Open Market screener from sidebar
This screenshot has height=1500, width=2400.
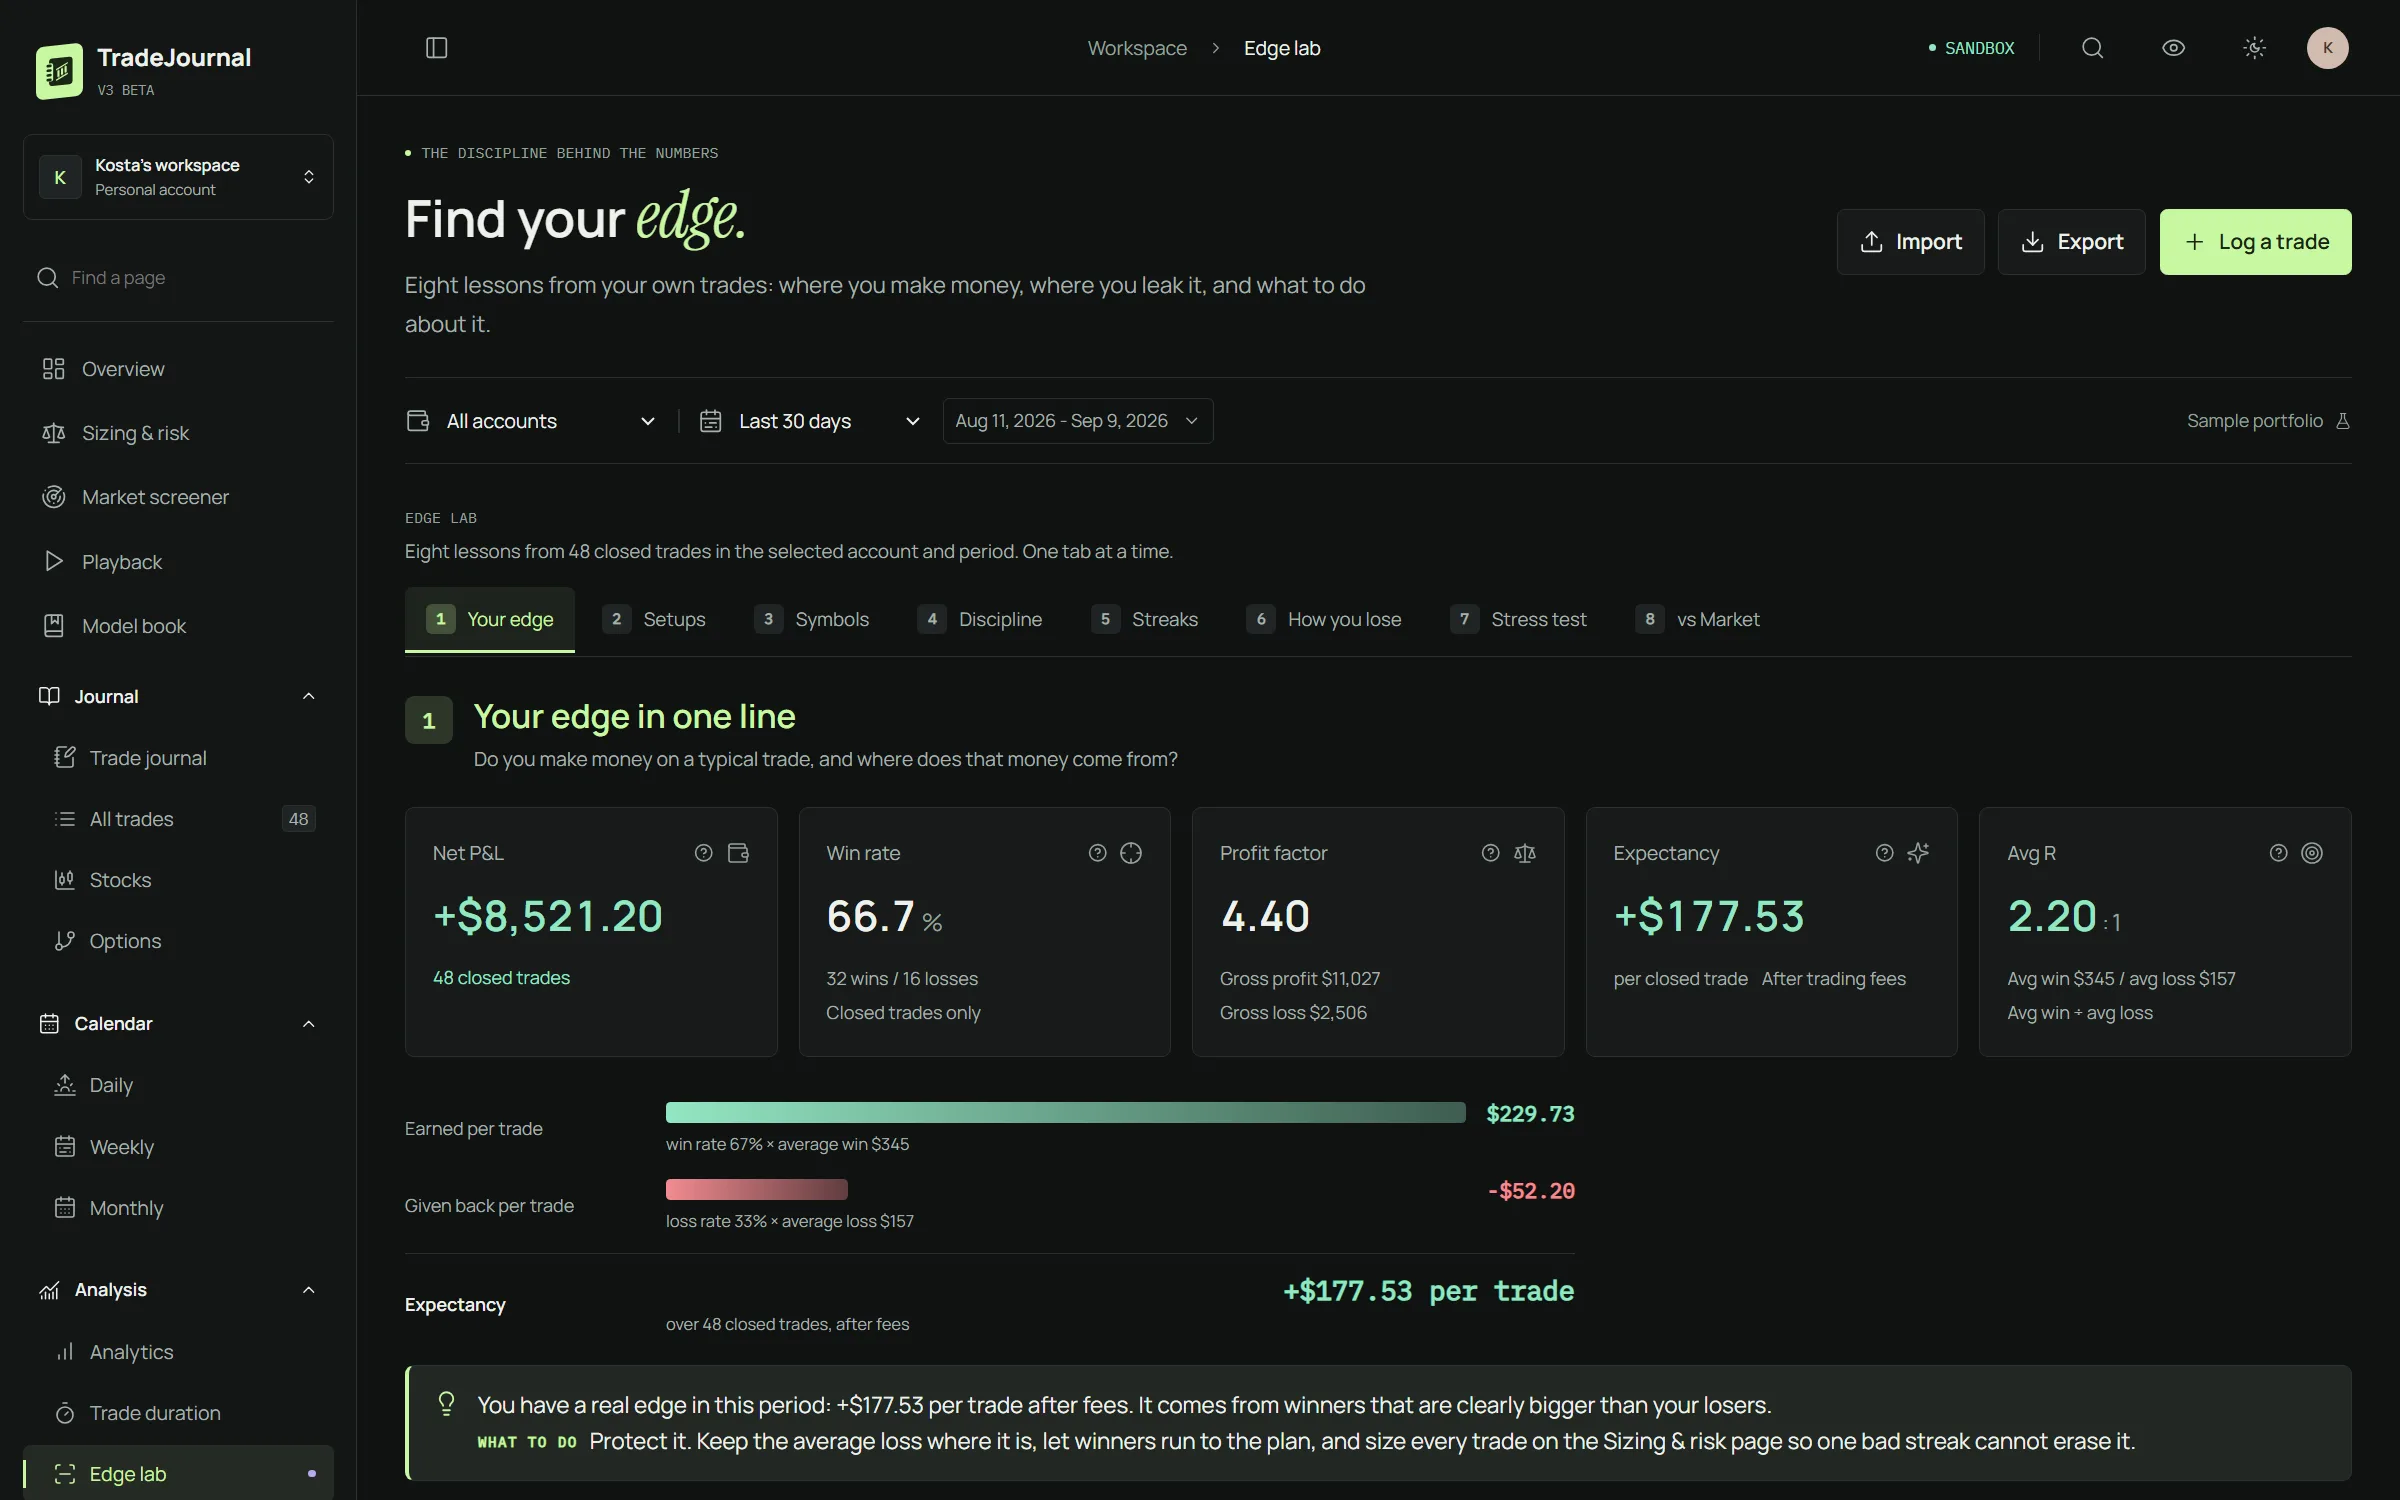pos(178,497)
